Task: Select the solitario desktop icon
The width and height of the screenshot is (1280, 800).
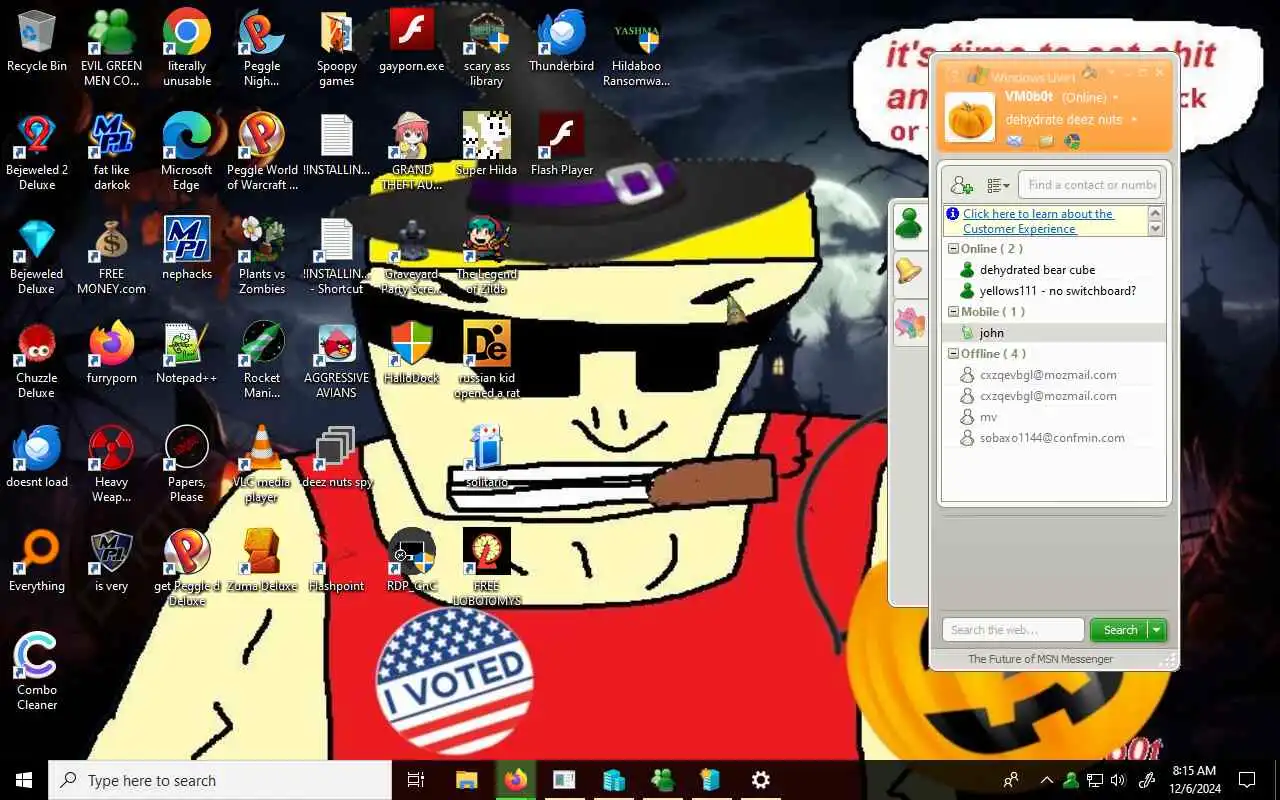Action: coord(487,456)
